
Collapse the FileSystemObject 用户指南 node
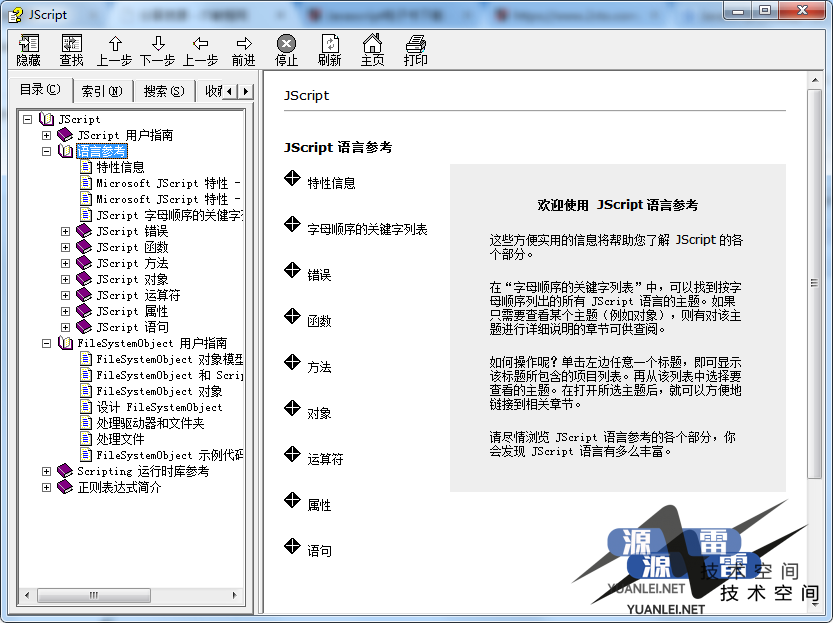coord(47,344)
